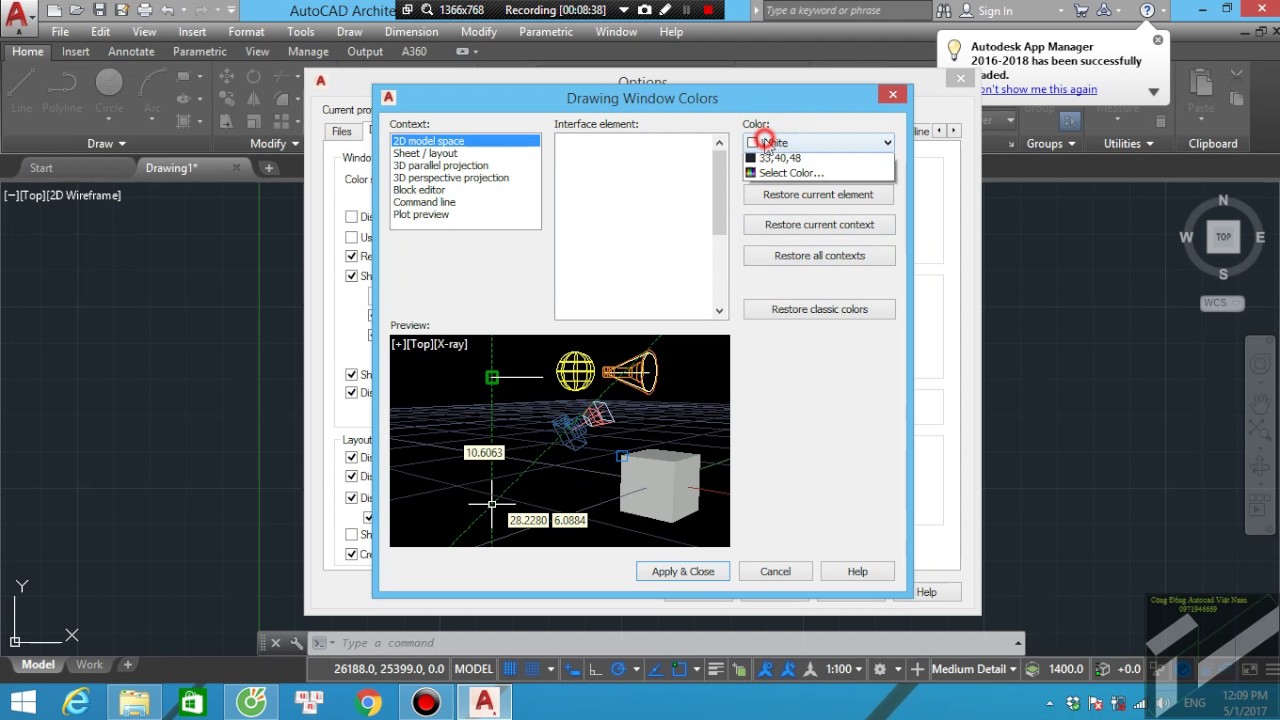Toggle object snap in status bar

[x=679, y=669]
